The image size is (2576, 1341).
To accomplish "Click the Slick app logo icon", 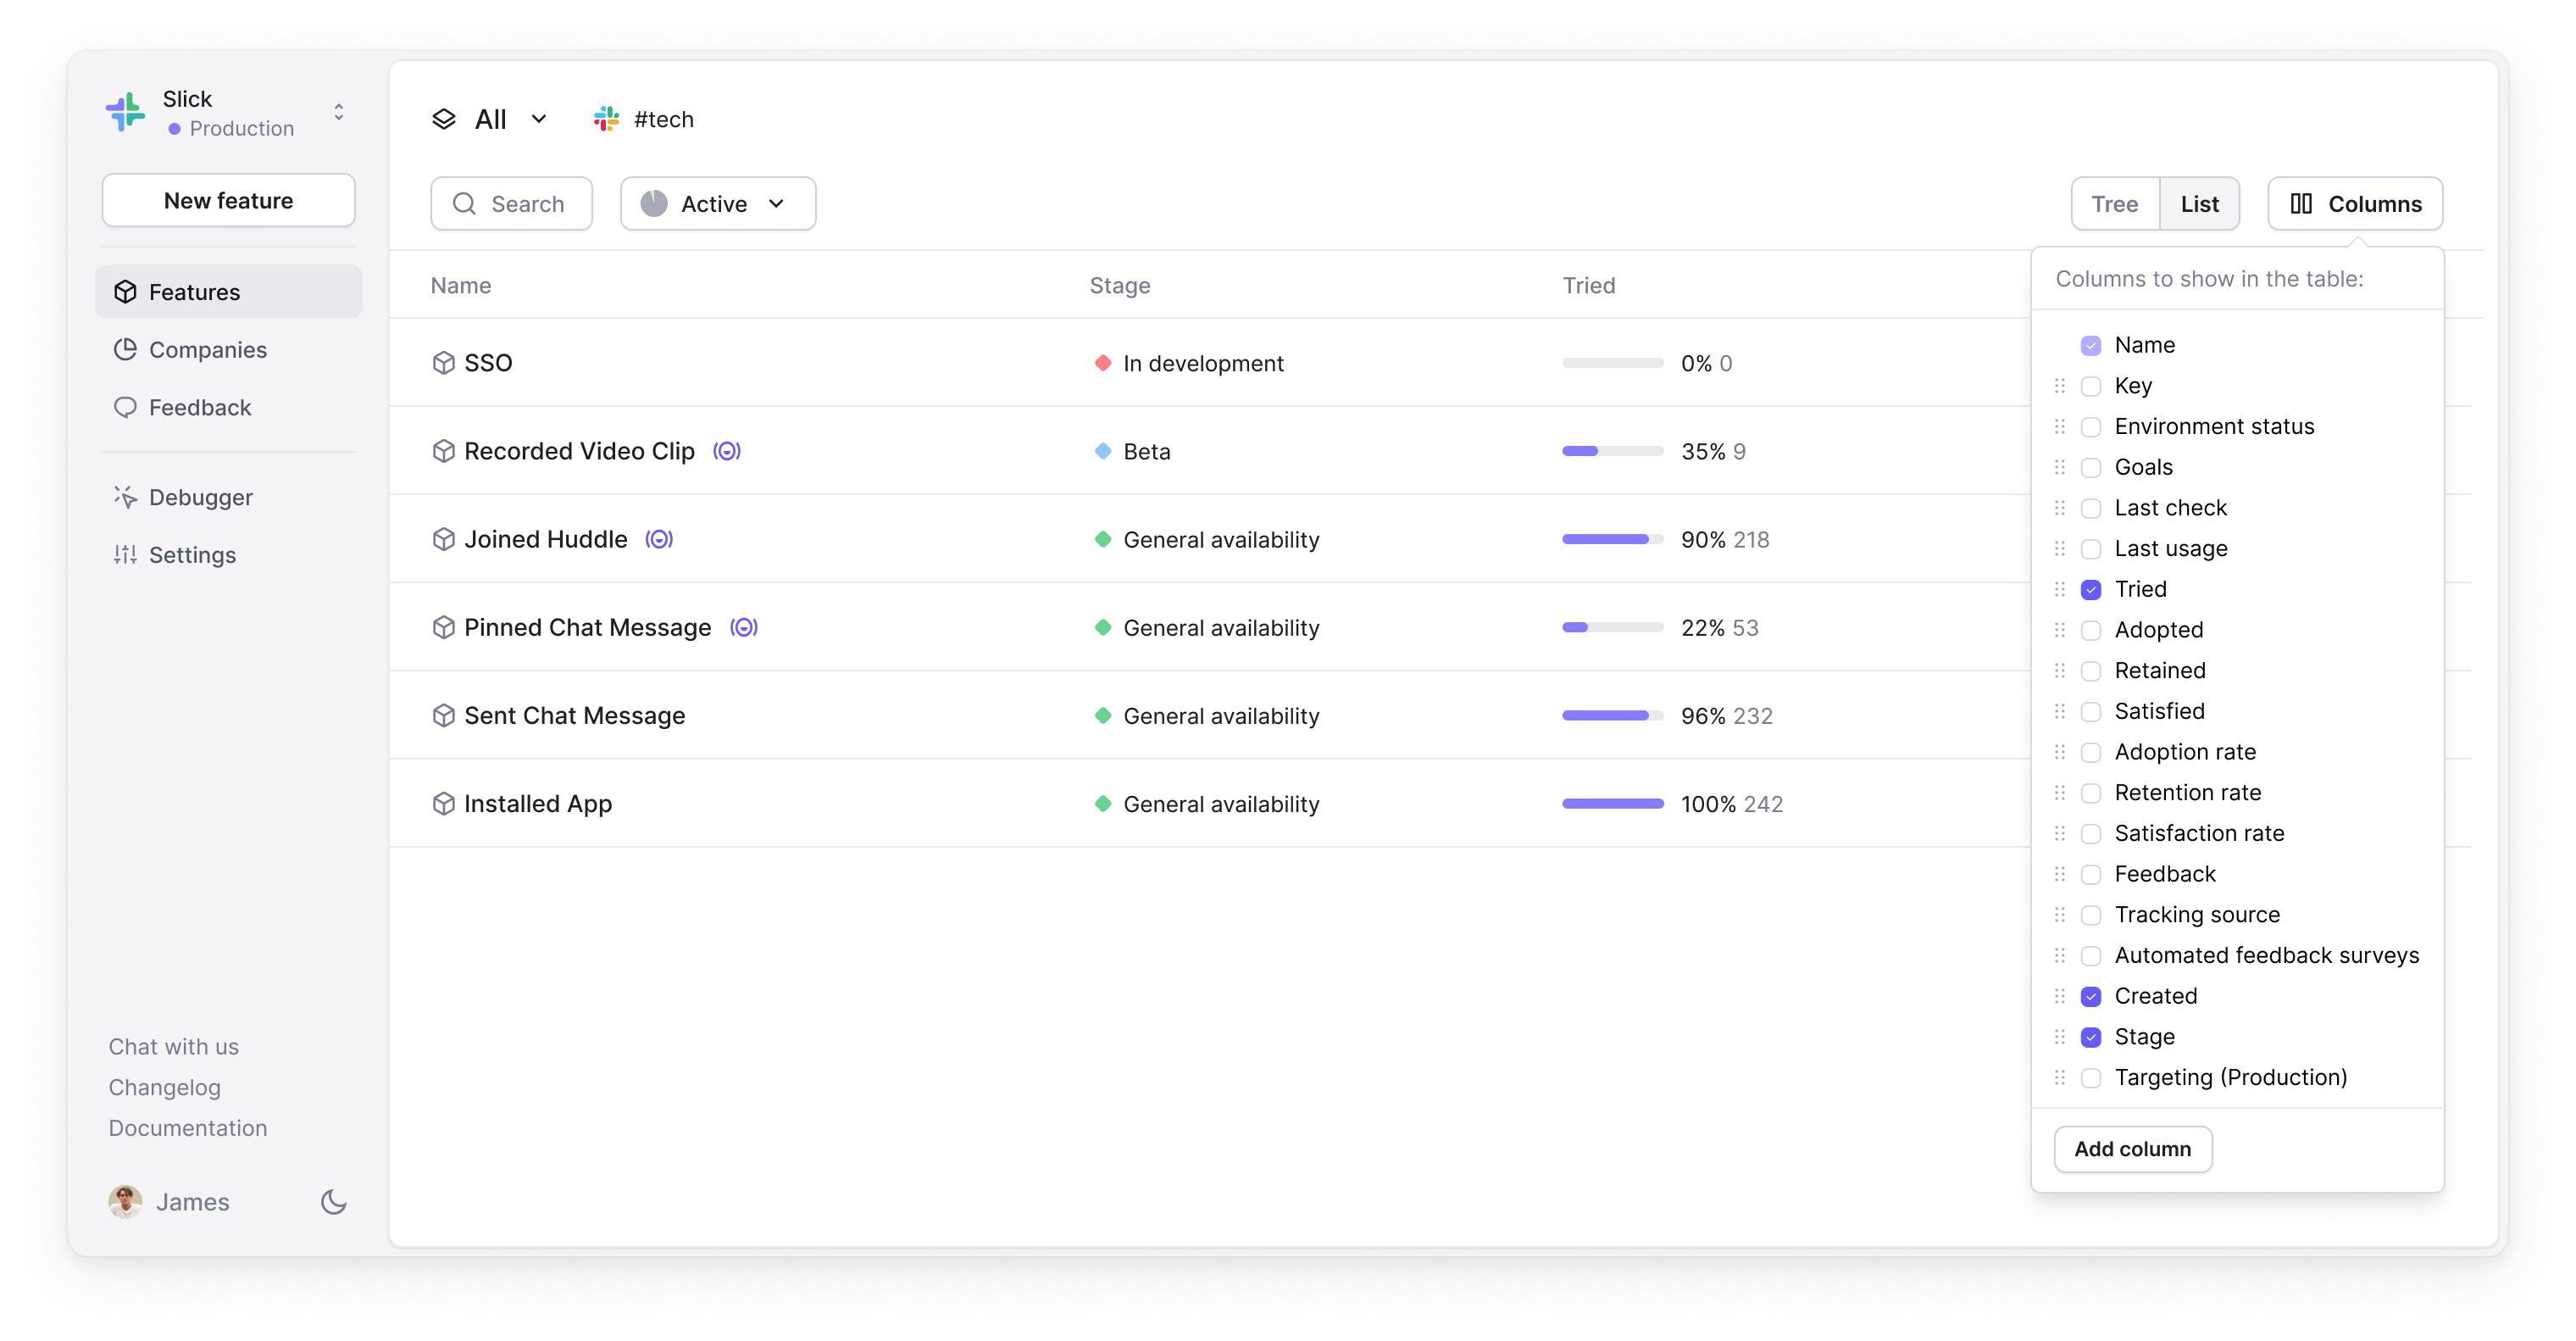I will [x=126, y=112].
